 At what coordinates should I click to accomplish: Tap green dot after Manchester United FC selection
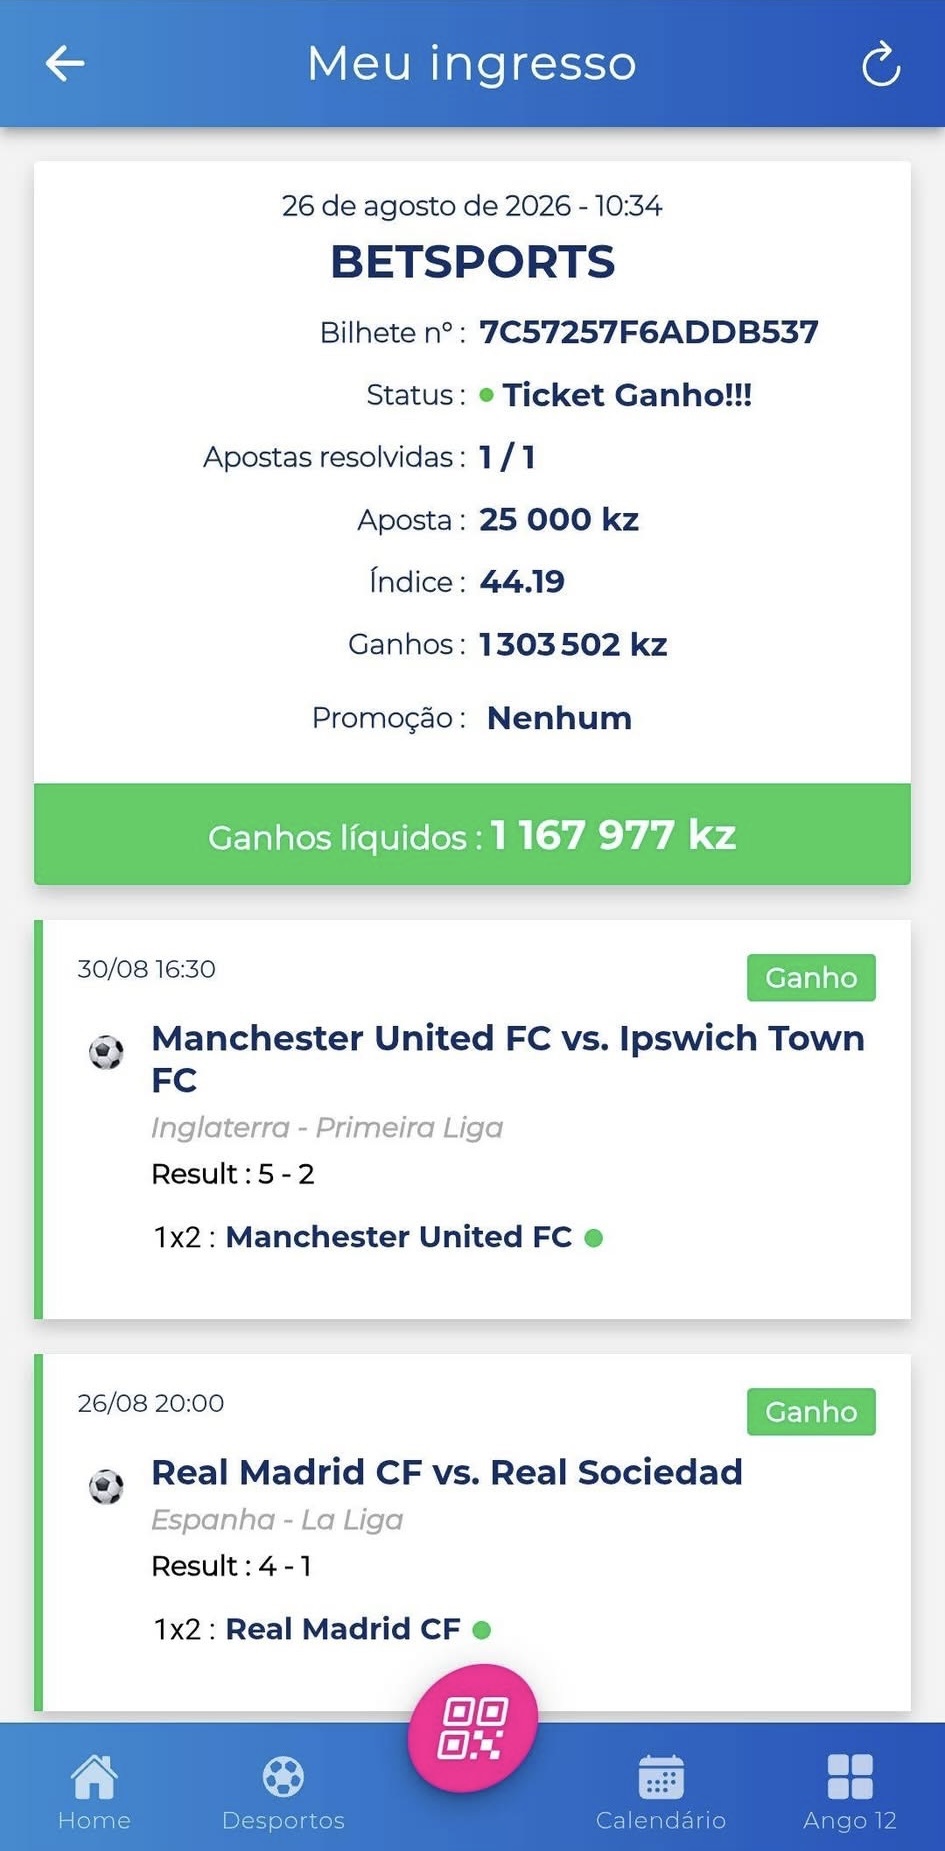click(x=593, y=1238)
